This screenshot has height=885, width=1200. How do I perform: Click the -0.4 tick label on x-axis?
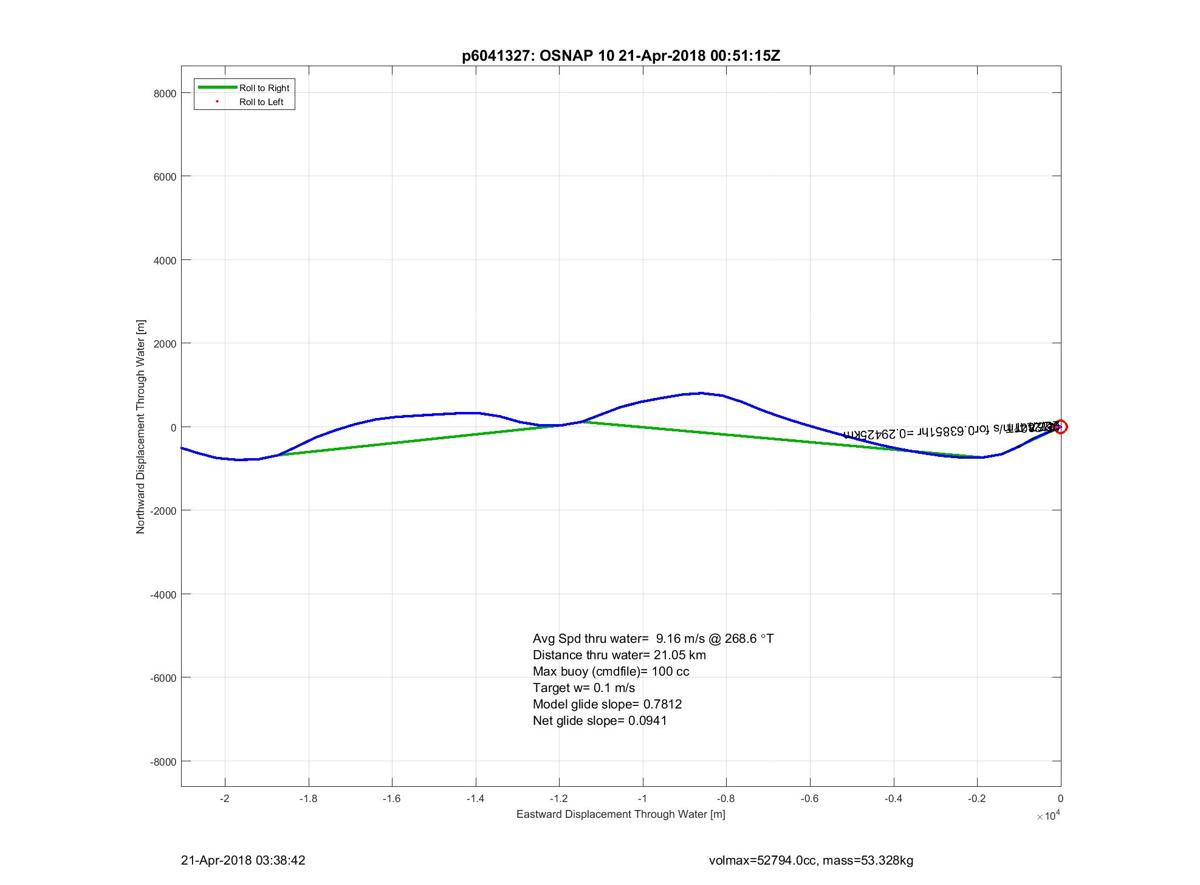click(893, 798)
